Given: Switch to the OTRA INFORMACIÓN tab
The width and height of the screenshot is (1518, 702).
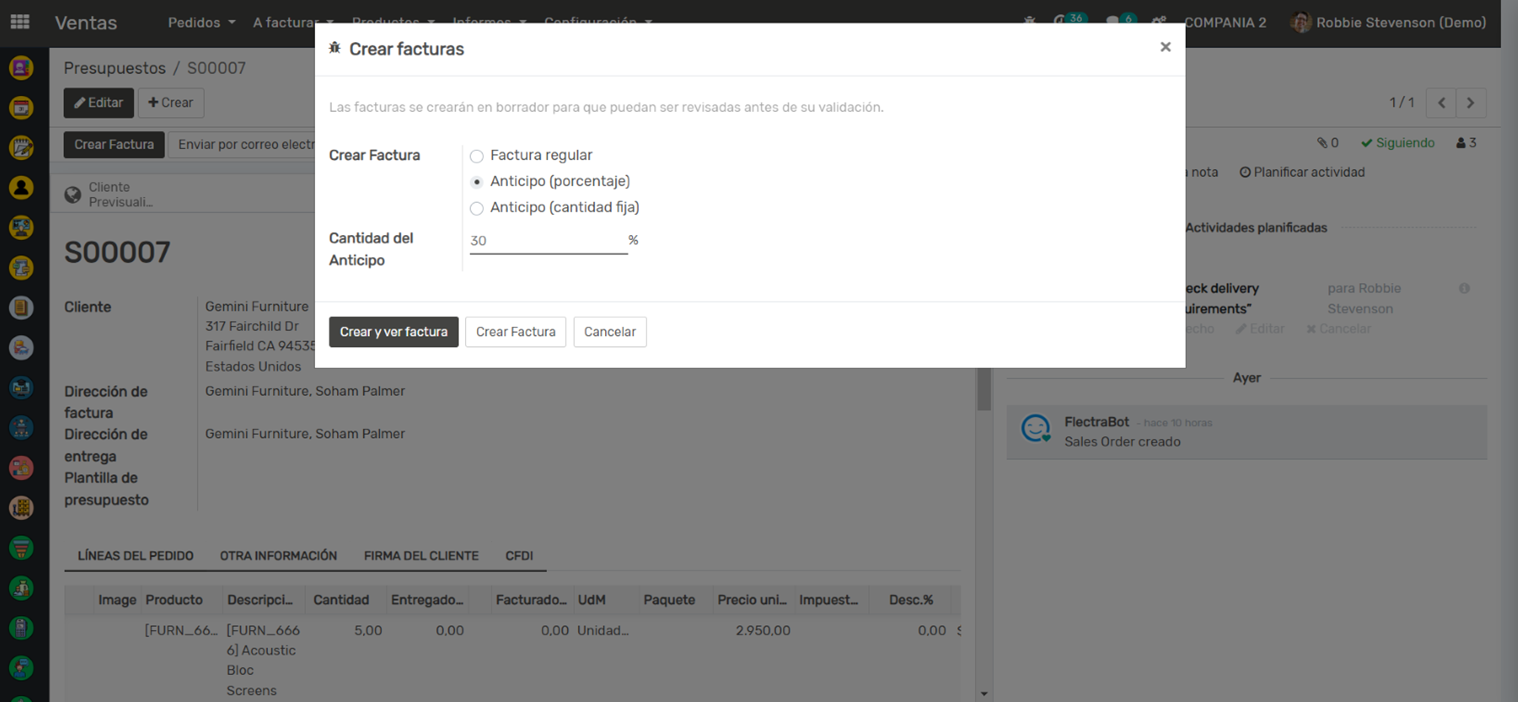Looking at the screenshot, I should 278,556.
